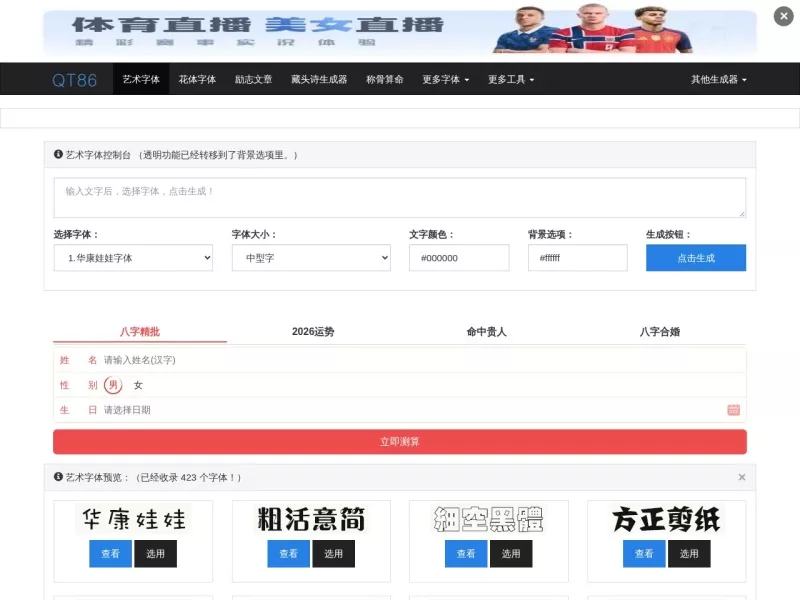Click 查看 under 粗活意简 font
Screen dimensions: 800x600
[288, 554]
